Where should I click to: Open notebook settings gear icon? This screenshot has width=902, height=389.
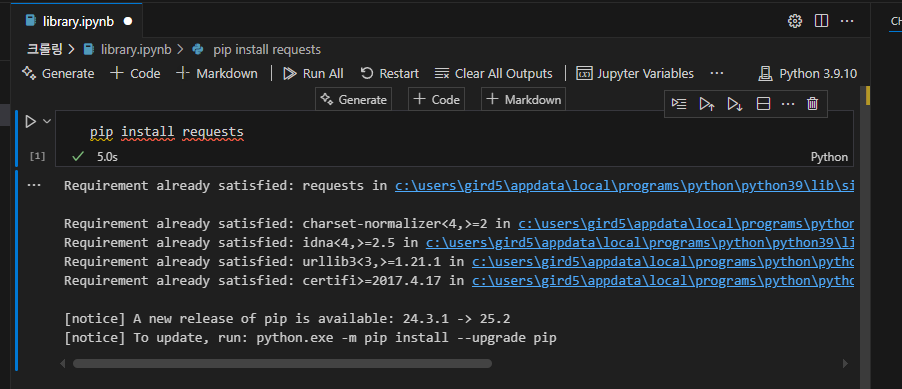point(794,21)
